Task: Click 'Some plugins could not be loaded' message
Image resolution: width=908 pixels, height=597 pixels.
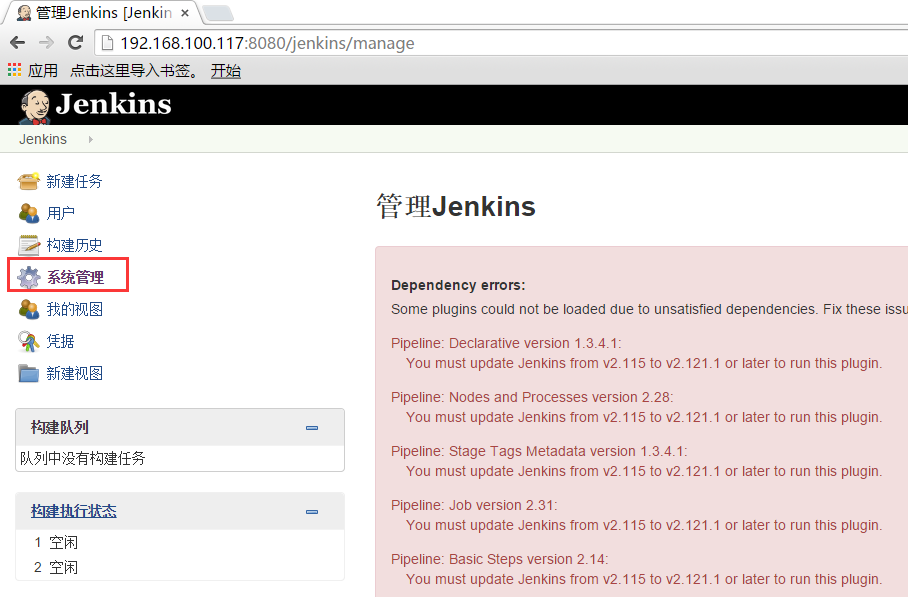Action: coord(649,309)
